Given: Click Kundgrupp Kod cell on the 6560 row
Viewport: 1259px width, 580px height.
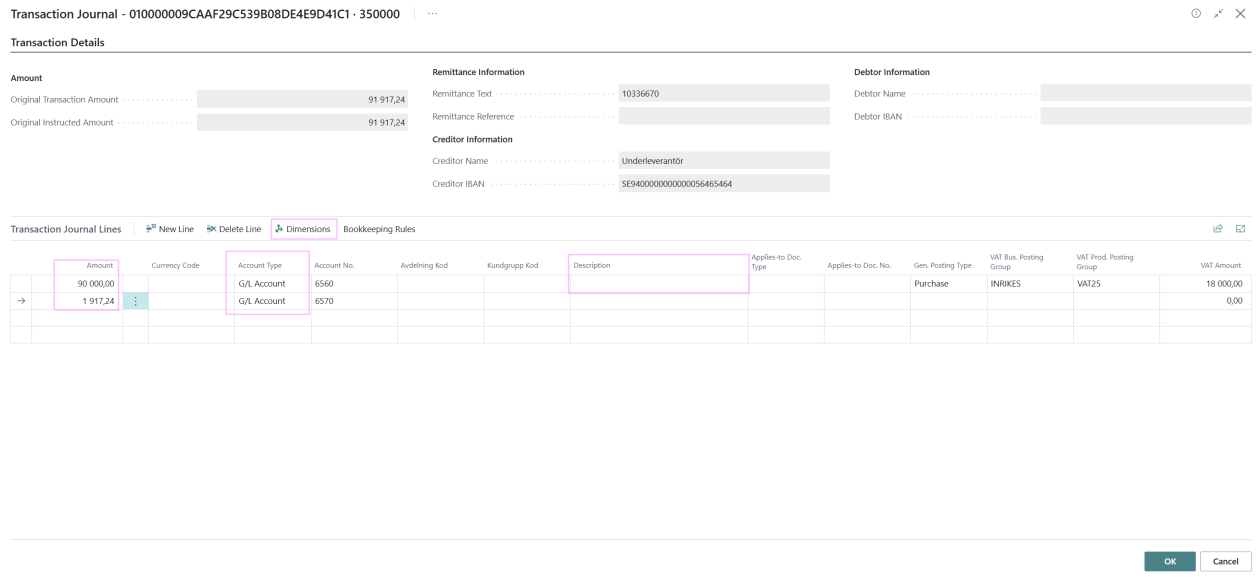Looking at the screenshot, I should pos(526,284).
